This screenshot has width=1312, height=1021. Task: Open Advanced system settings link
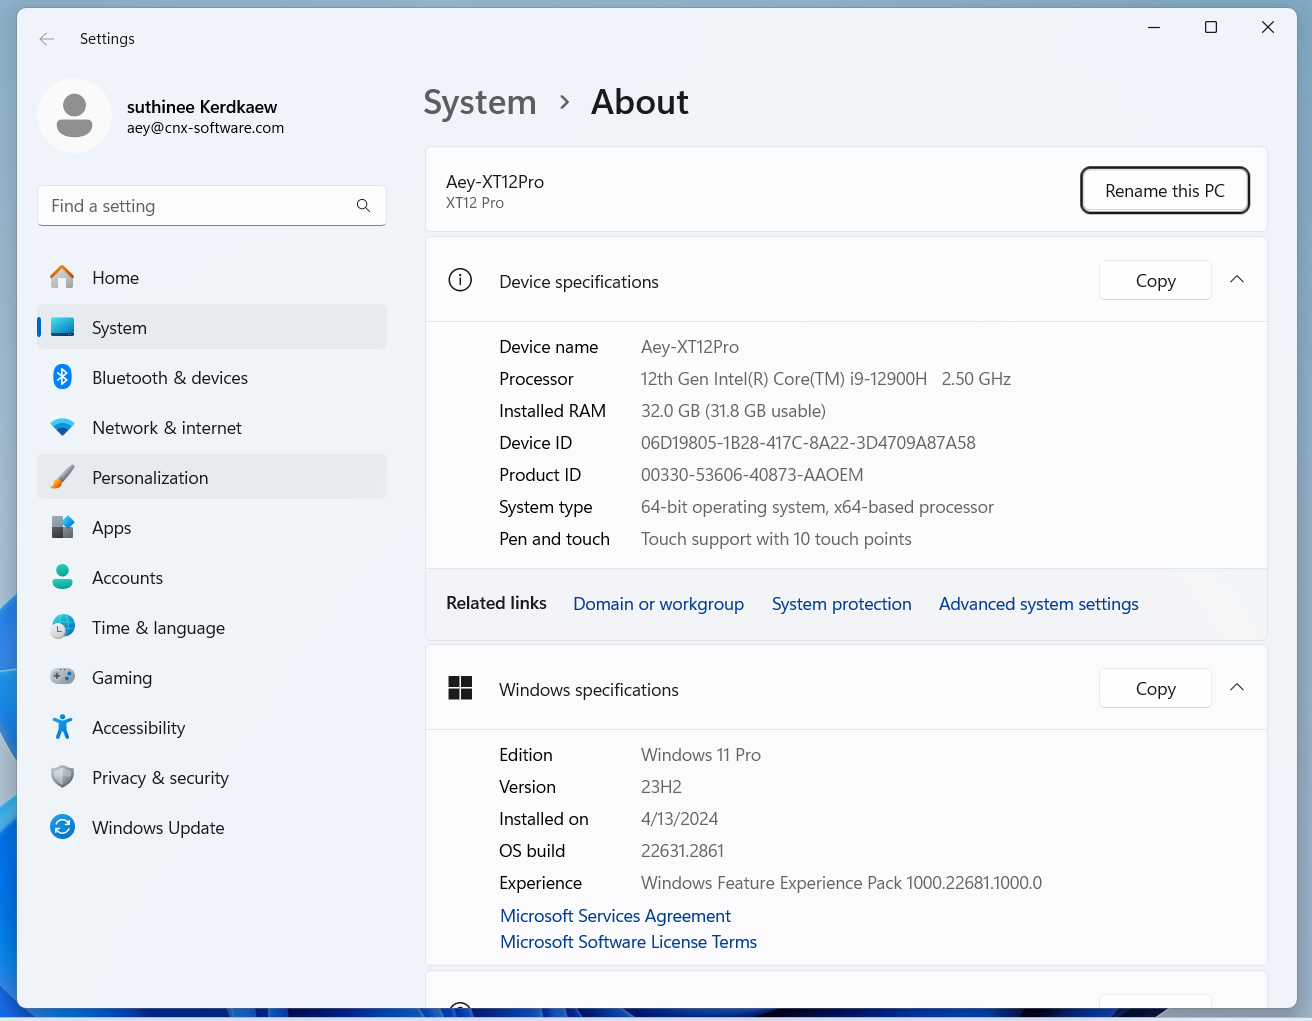1039,604
